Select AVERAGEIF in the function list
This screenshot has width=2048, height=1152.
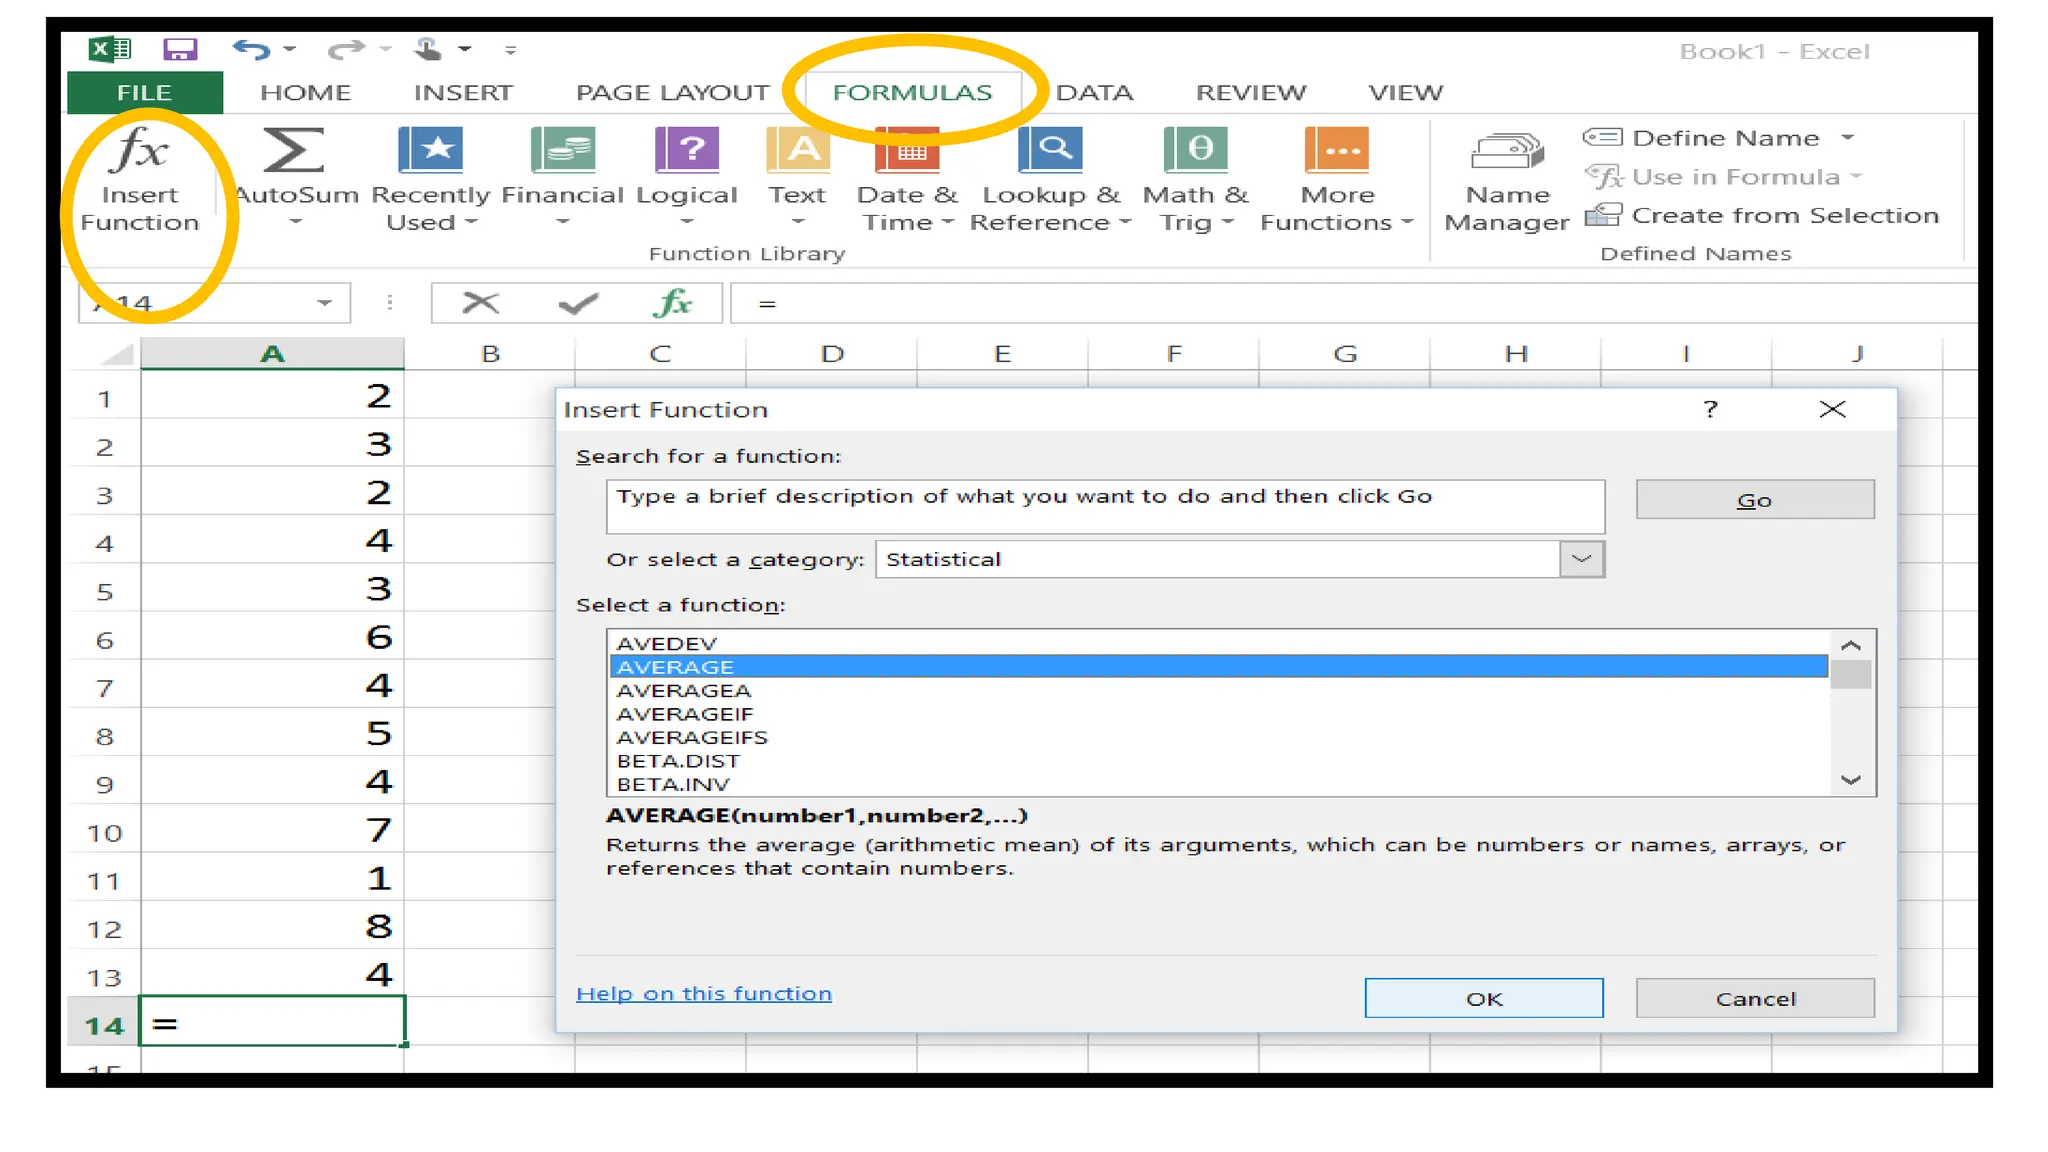click(685, 714)
